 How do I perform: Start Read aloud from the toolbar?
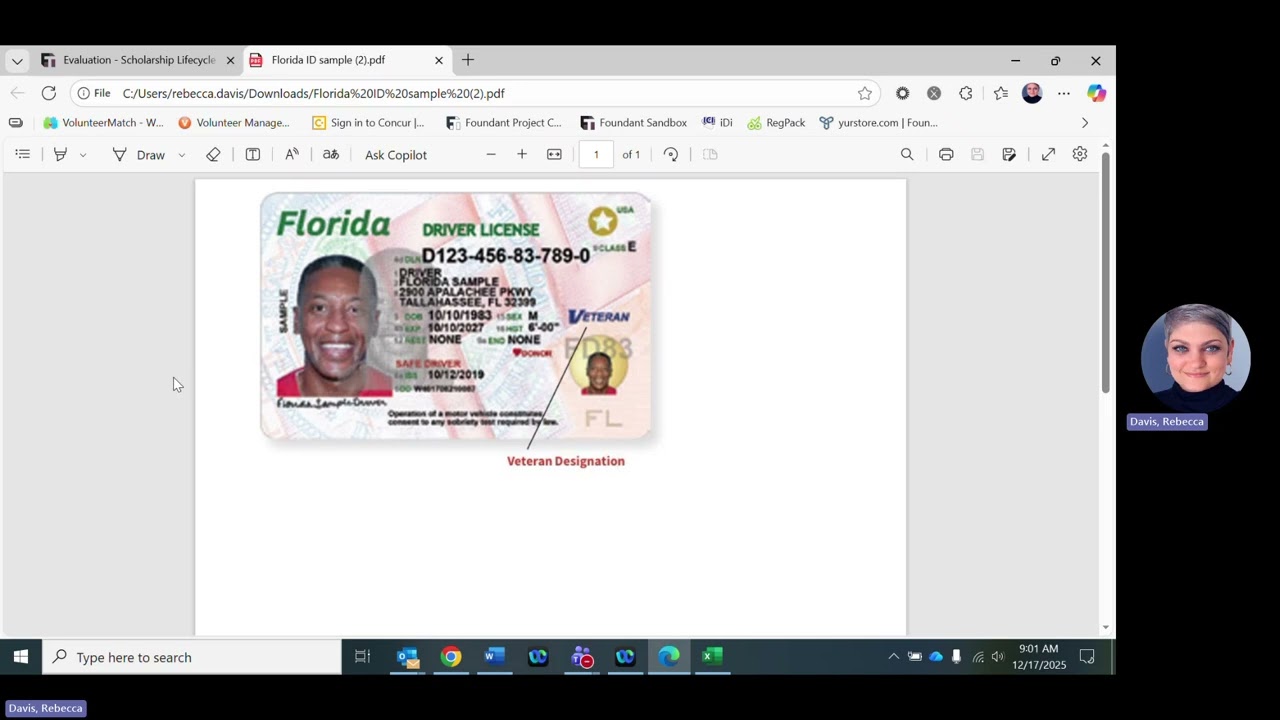pyautogui.click(x=292, y=154)
